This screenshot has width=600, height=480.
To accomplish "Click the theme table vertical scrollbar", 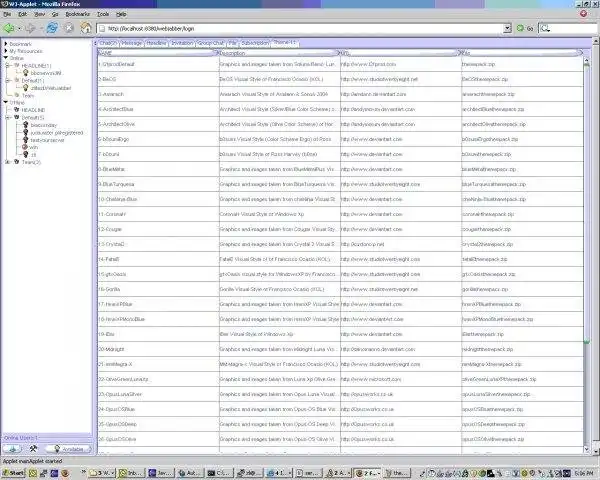I will pos(586,253).
